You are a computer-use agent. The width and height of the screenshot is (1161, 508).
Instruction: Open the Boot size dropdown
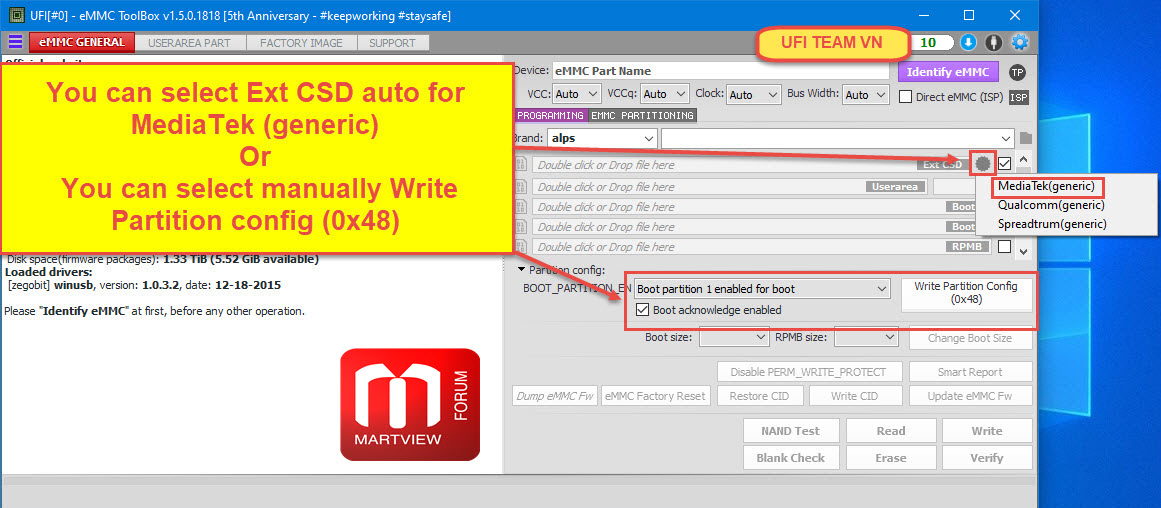point(735,337)
